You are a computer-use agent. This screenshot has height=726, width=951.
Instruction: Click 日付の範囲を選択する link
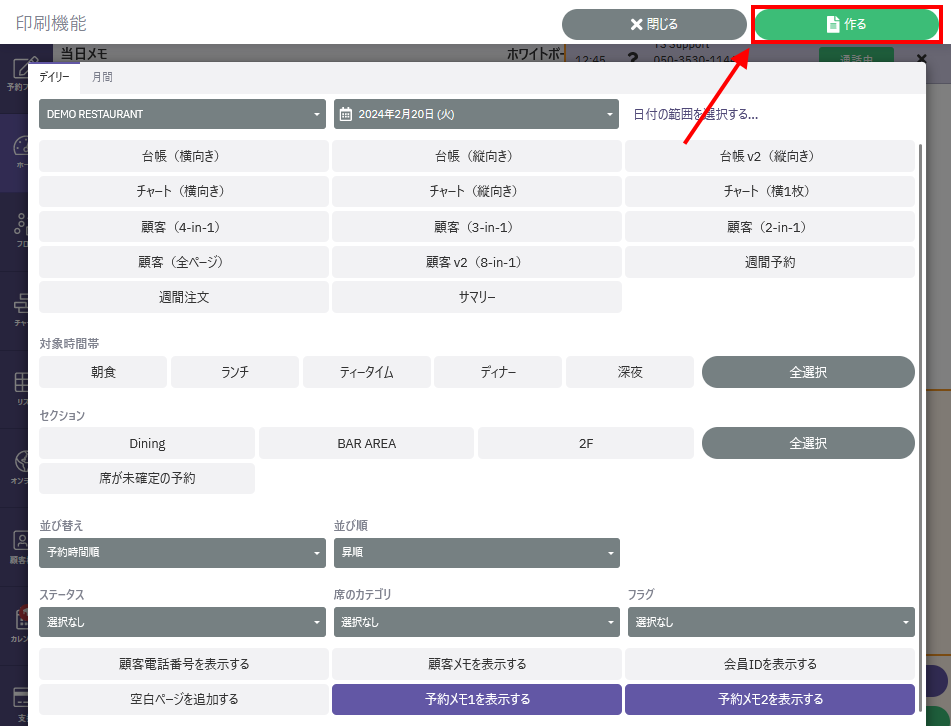coord(695,114)
